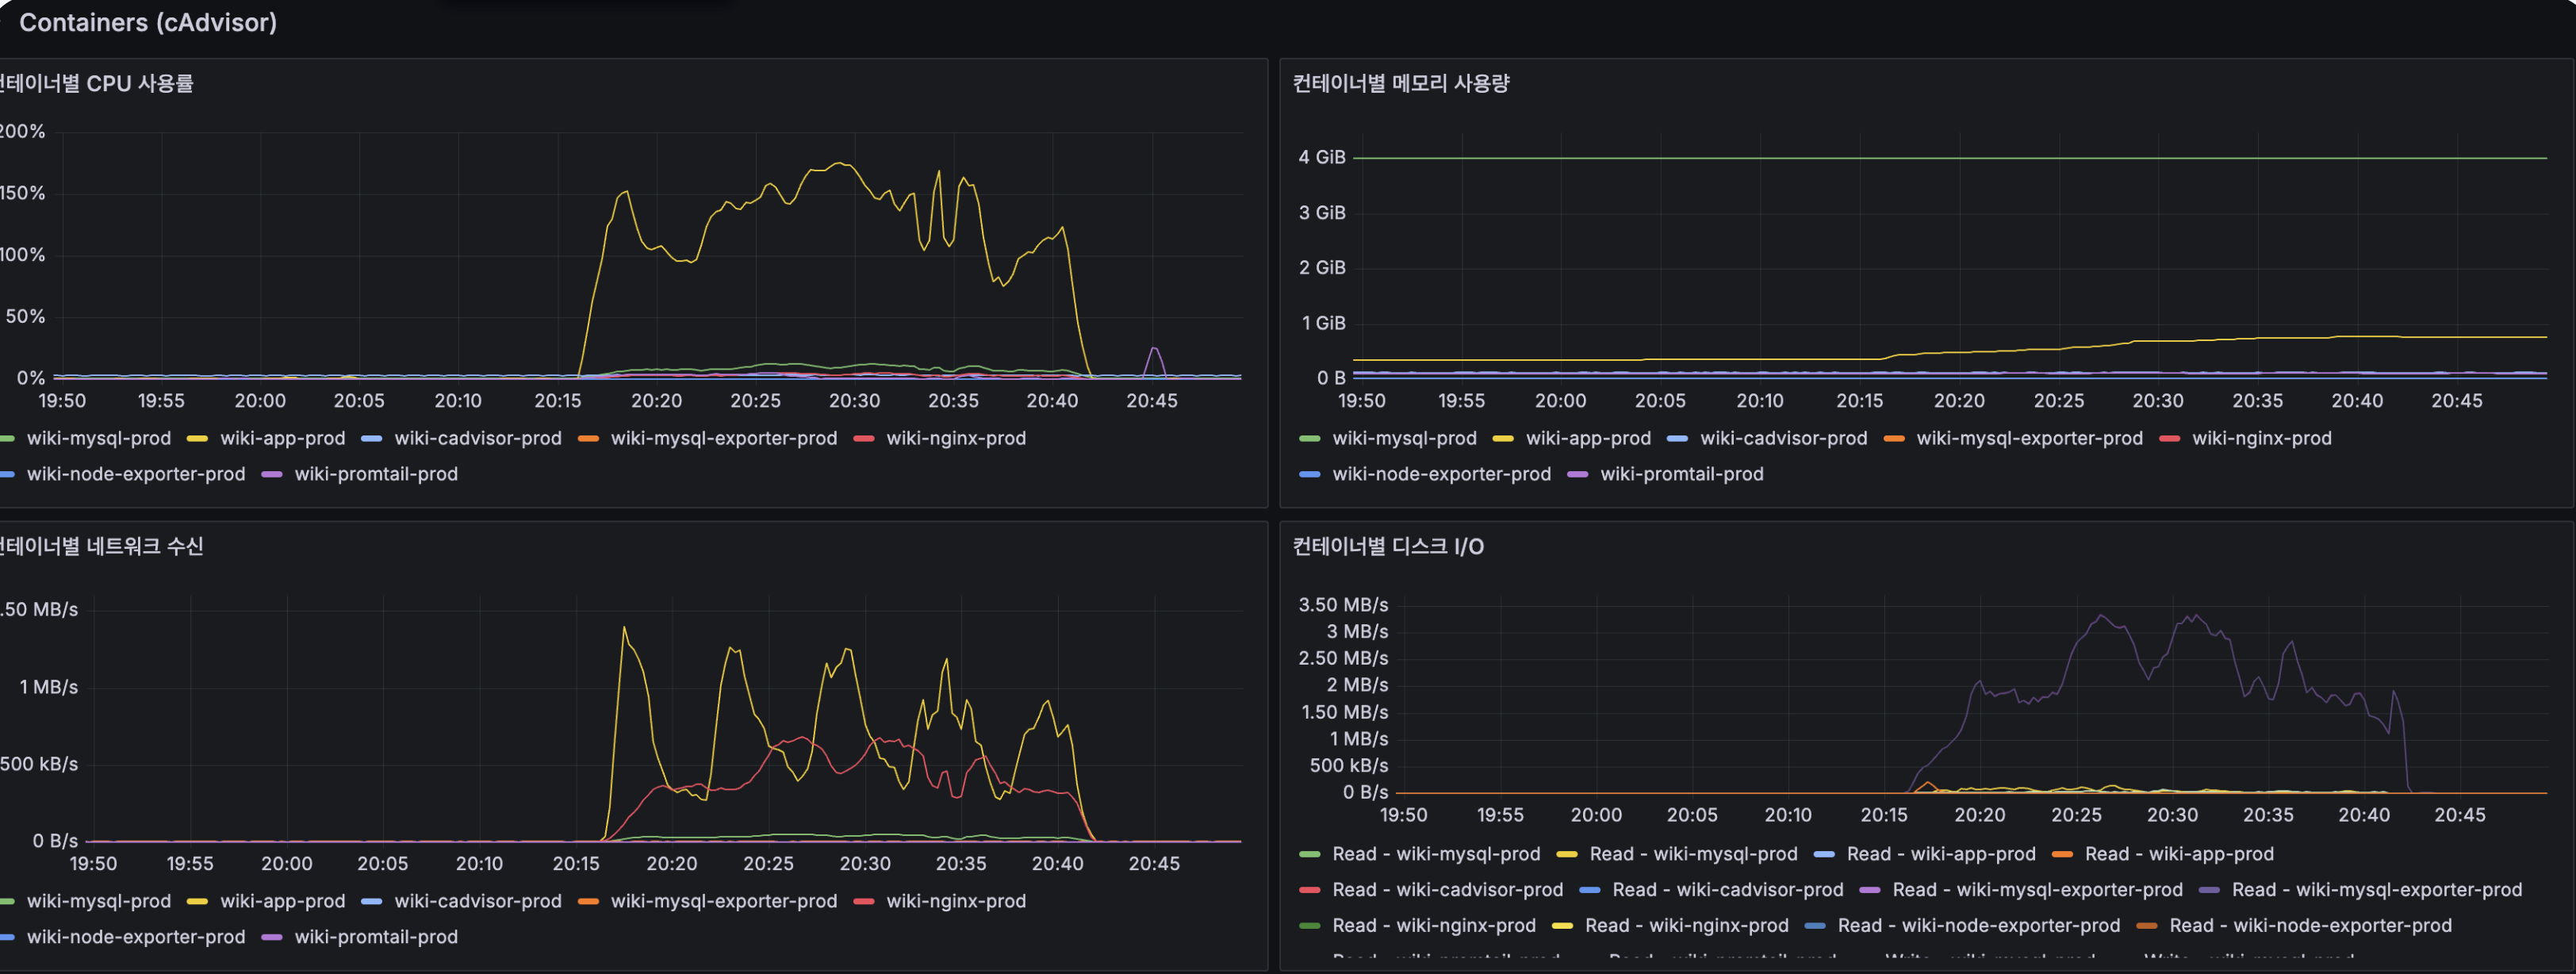The height and width of the screenshot is (974, 2576).
Task: Hide wiki-nginx-prod series in the network receive legend
Action: 957,901
